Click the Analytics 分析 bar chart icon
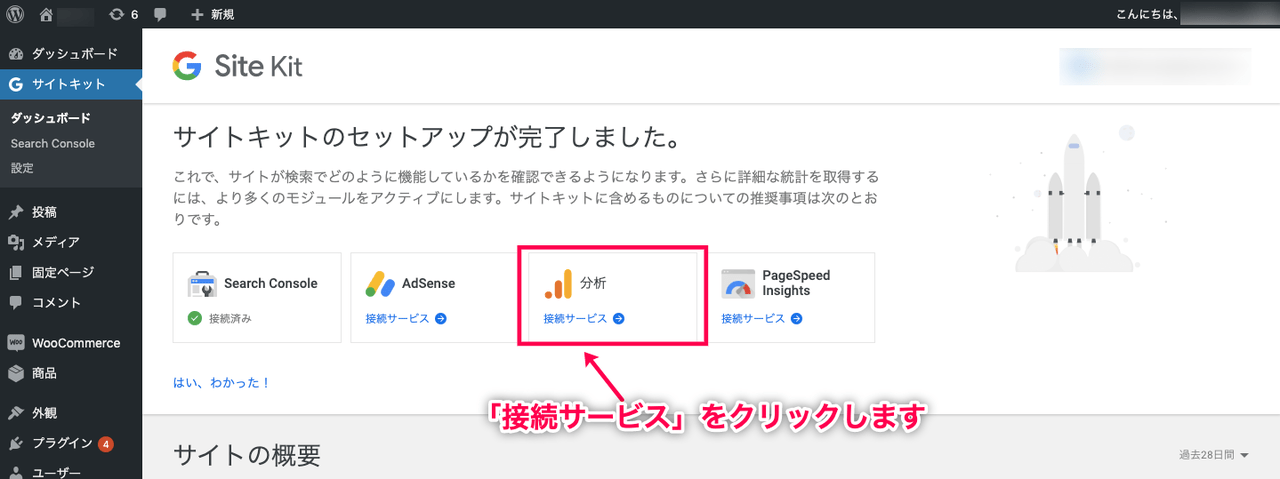Image resolution: width=1280 pixels, height=479 pixels. tap(558, 284)
